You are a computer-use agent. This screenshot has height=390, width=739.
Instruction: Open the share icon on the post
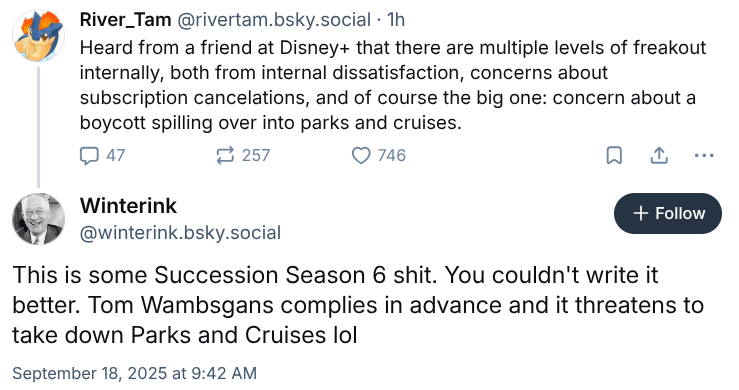[659, 155]
